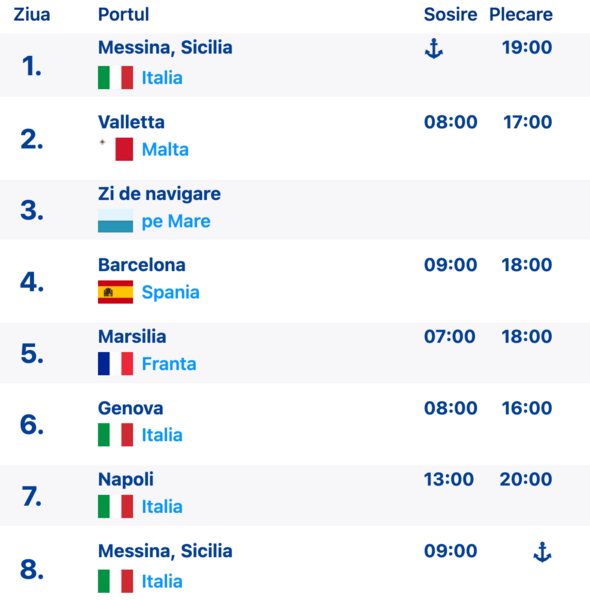
Task: Click the Malta flag icon
Action: pos(116,149)
